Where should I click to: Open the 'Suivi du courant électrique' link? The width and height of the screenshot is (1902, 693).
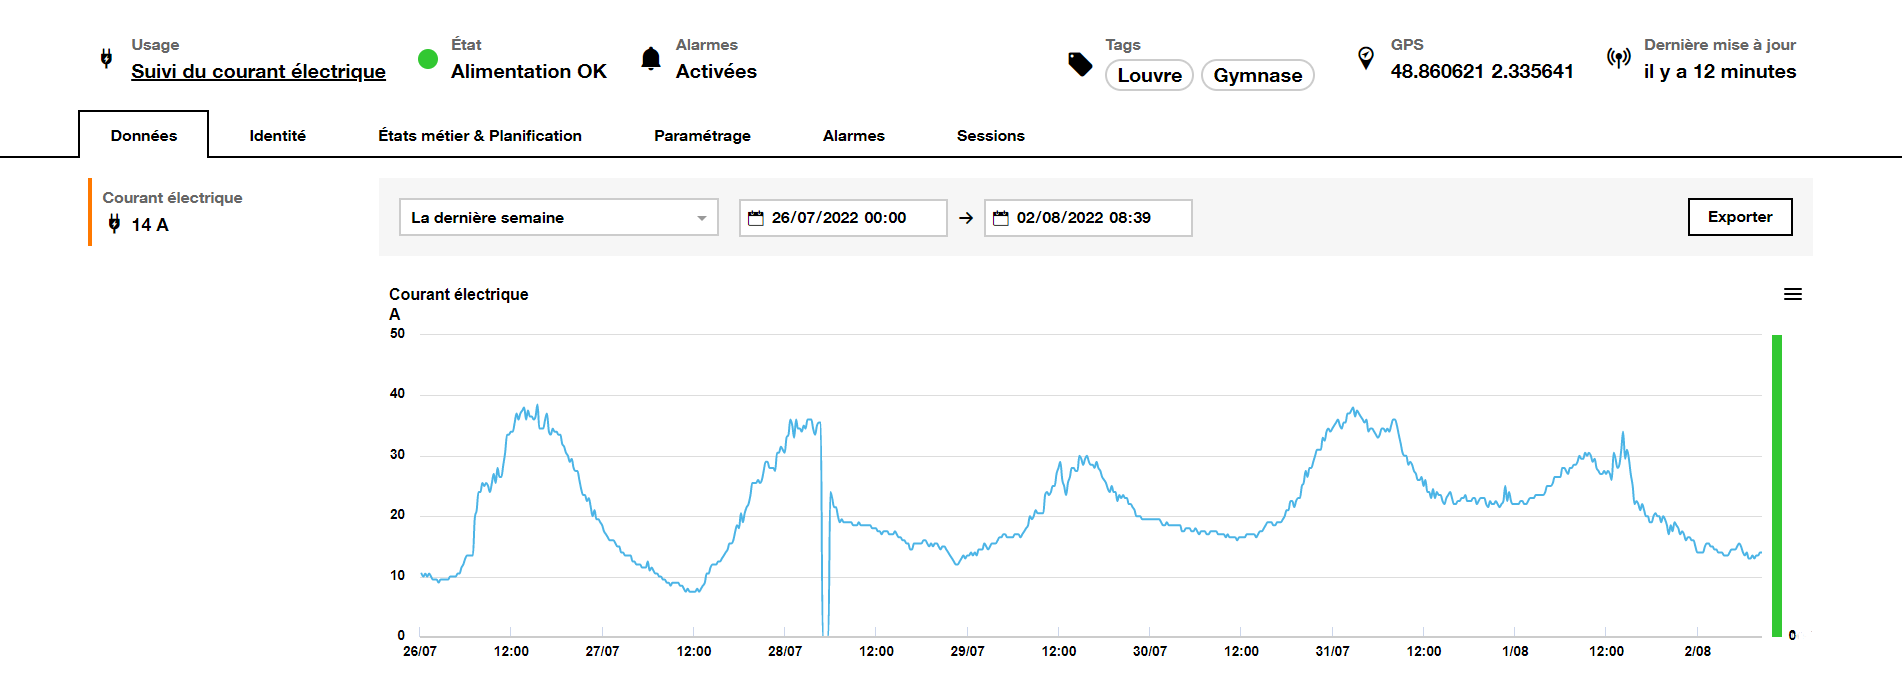258,72
